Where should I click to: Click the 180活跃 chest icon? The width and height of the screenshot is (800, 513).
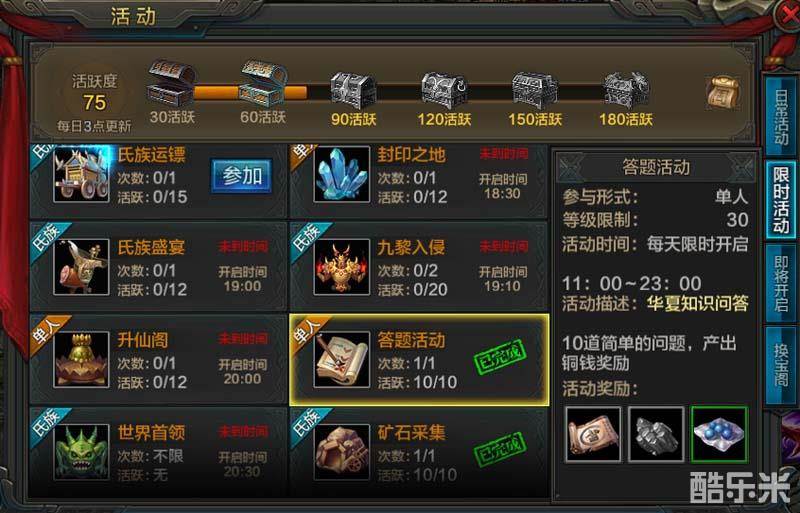[x=626, y=90]
